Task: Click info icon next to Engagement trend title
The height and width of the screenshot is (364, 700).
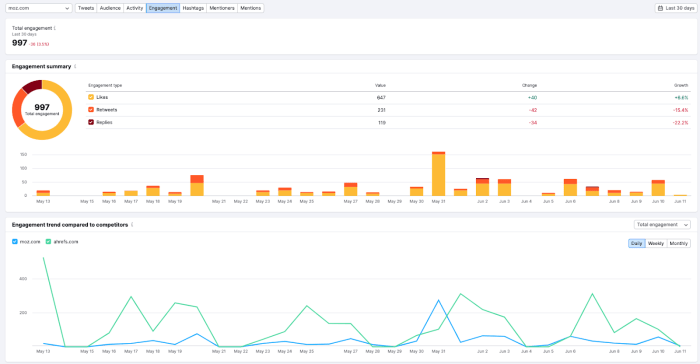Action: (132, 225)
